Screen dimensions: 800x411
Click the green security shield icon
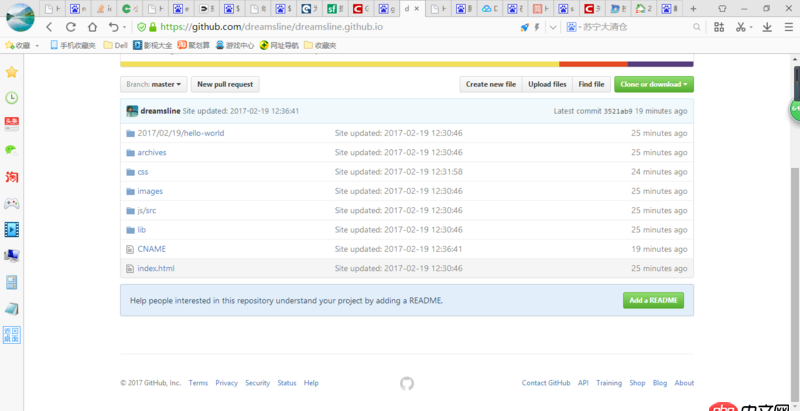pos(141,27)
